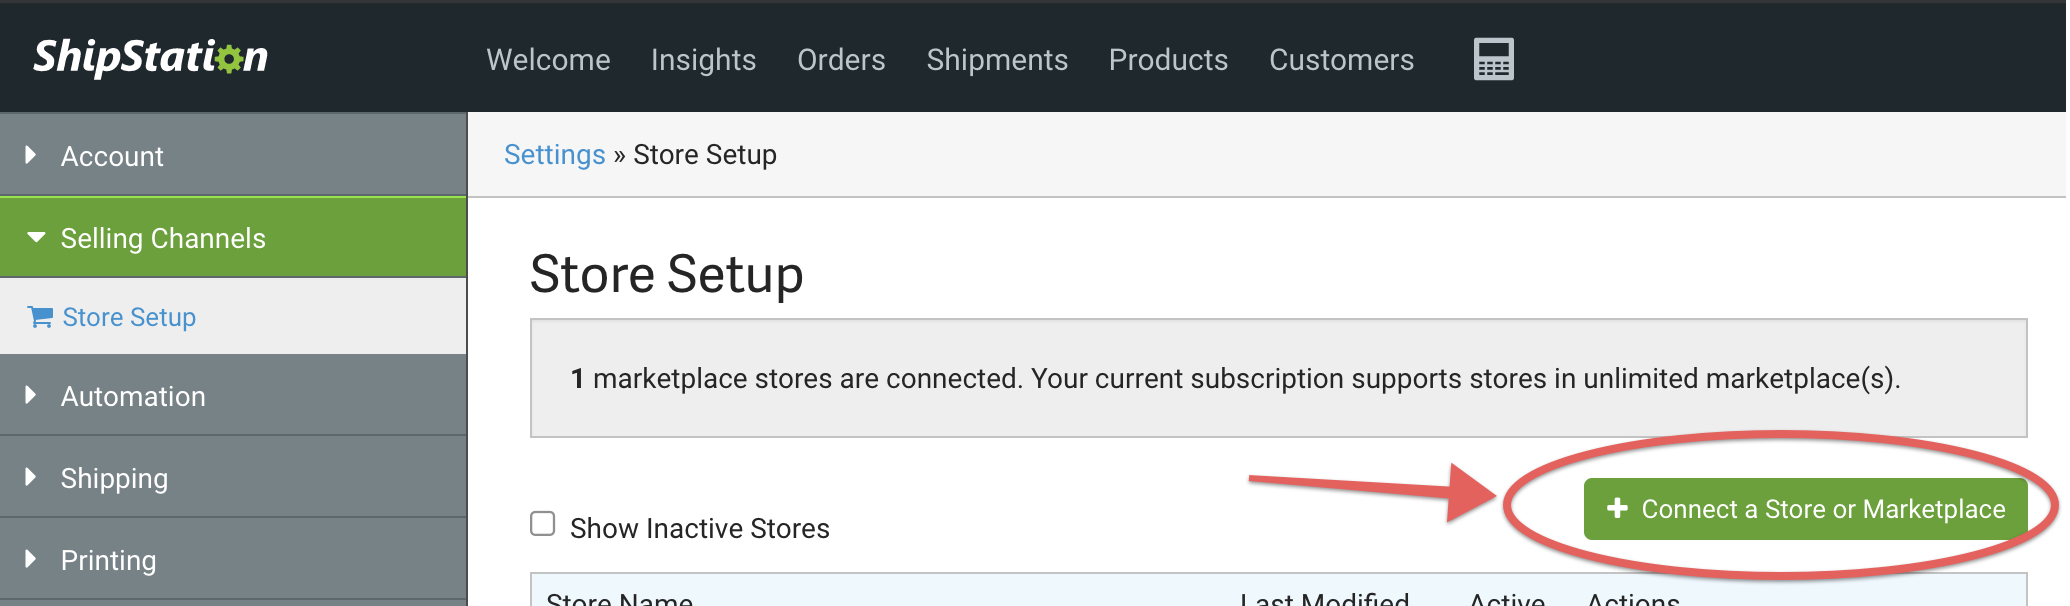Expand the Printing section arrow
Image resolution: width=2070 pixels, height=606 pixels.
coord(30,559)
